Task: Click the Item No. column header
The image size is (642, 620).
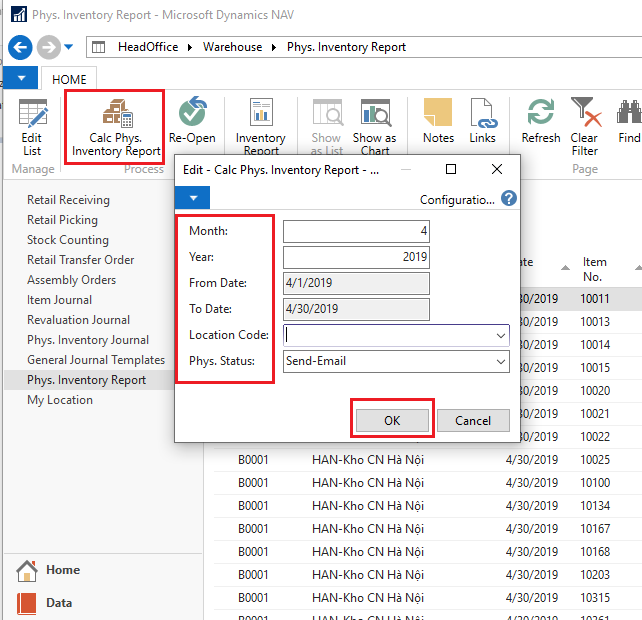Action: 595,269
